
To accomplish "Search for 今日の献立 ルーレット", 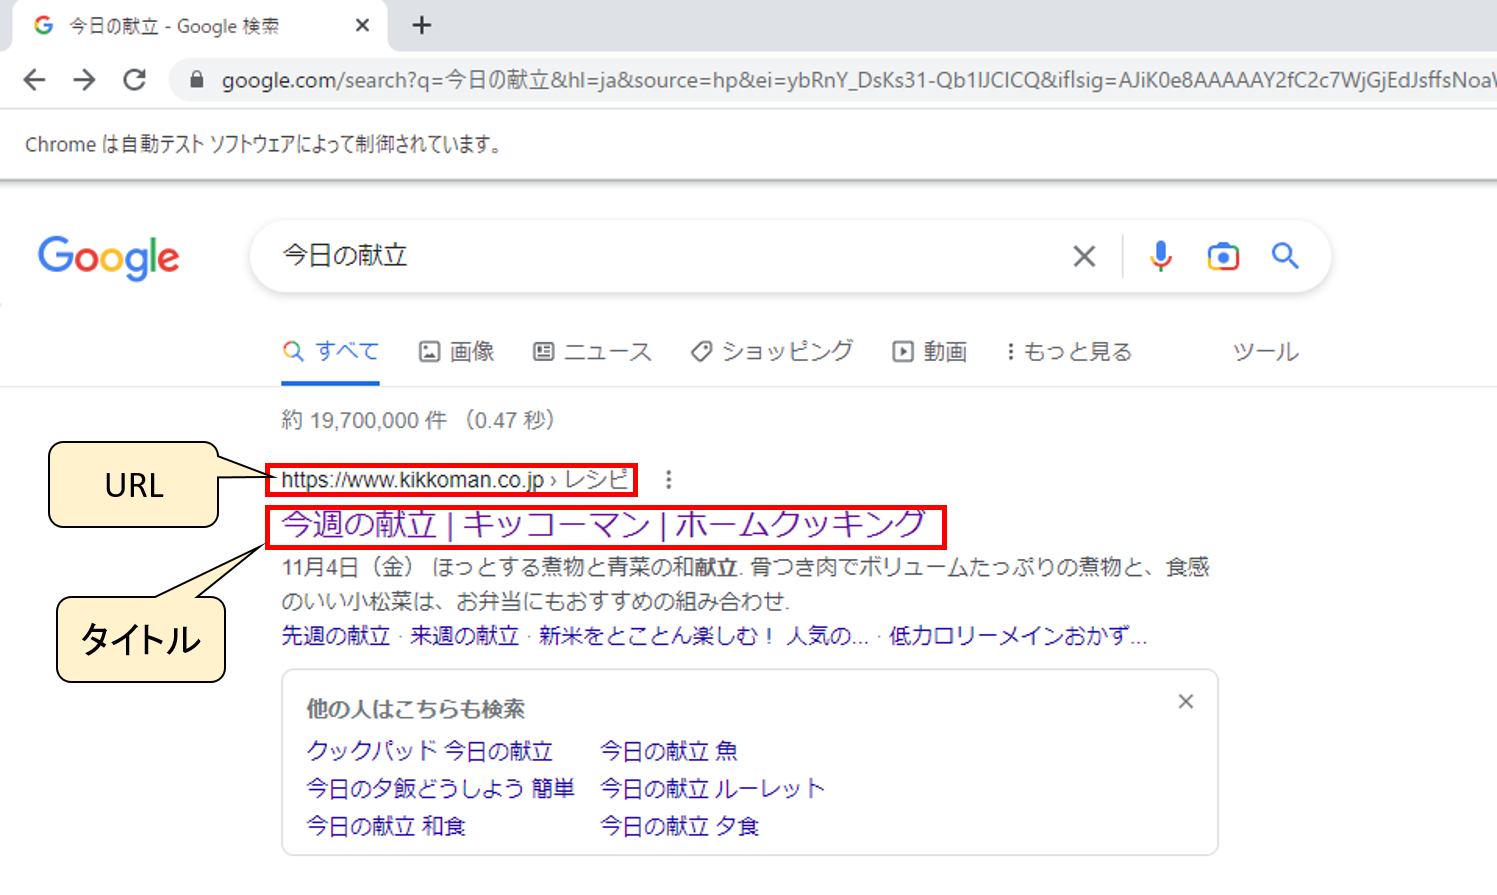I will [x=713, y=789].
